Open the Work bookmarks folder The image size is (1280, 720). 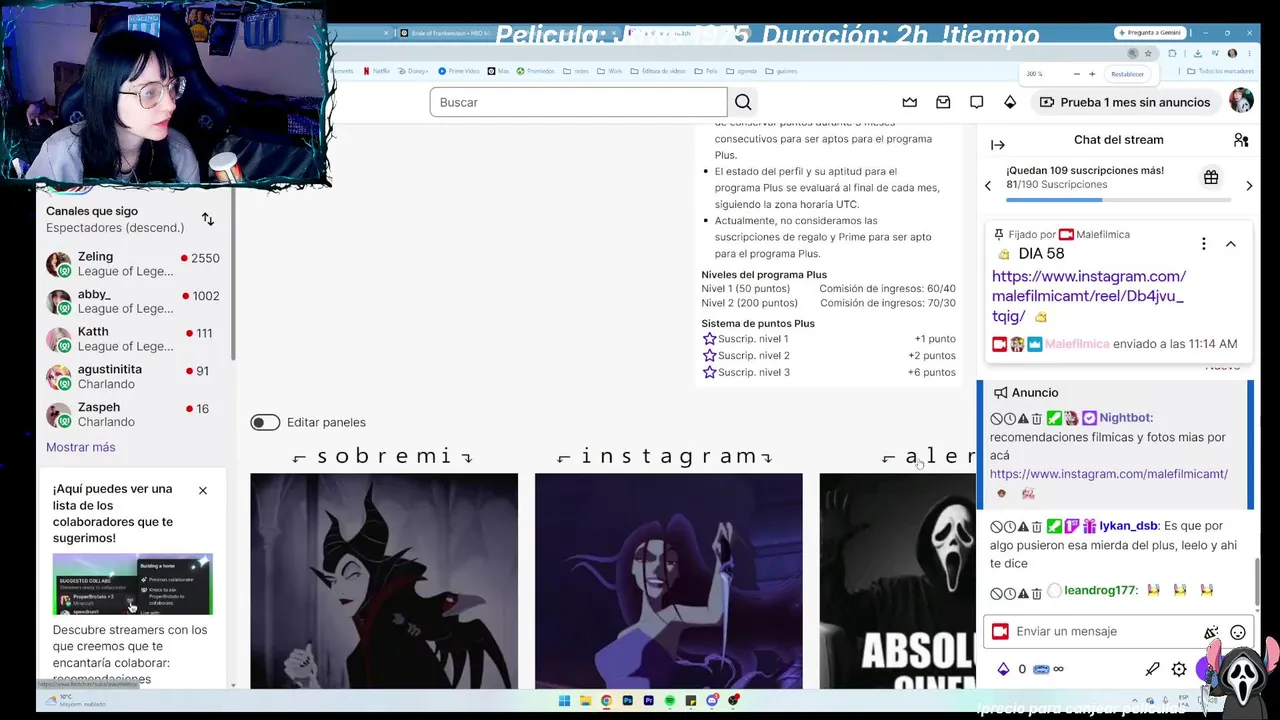(x=611, y=71)
